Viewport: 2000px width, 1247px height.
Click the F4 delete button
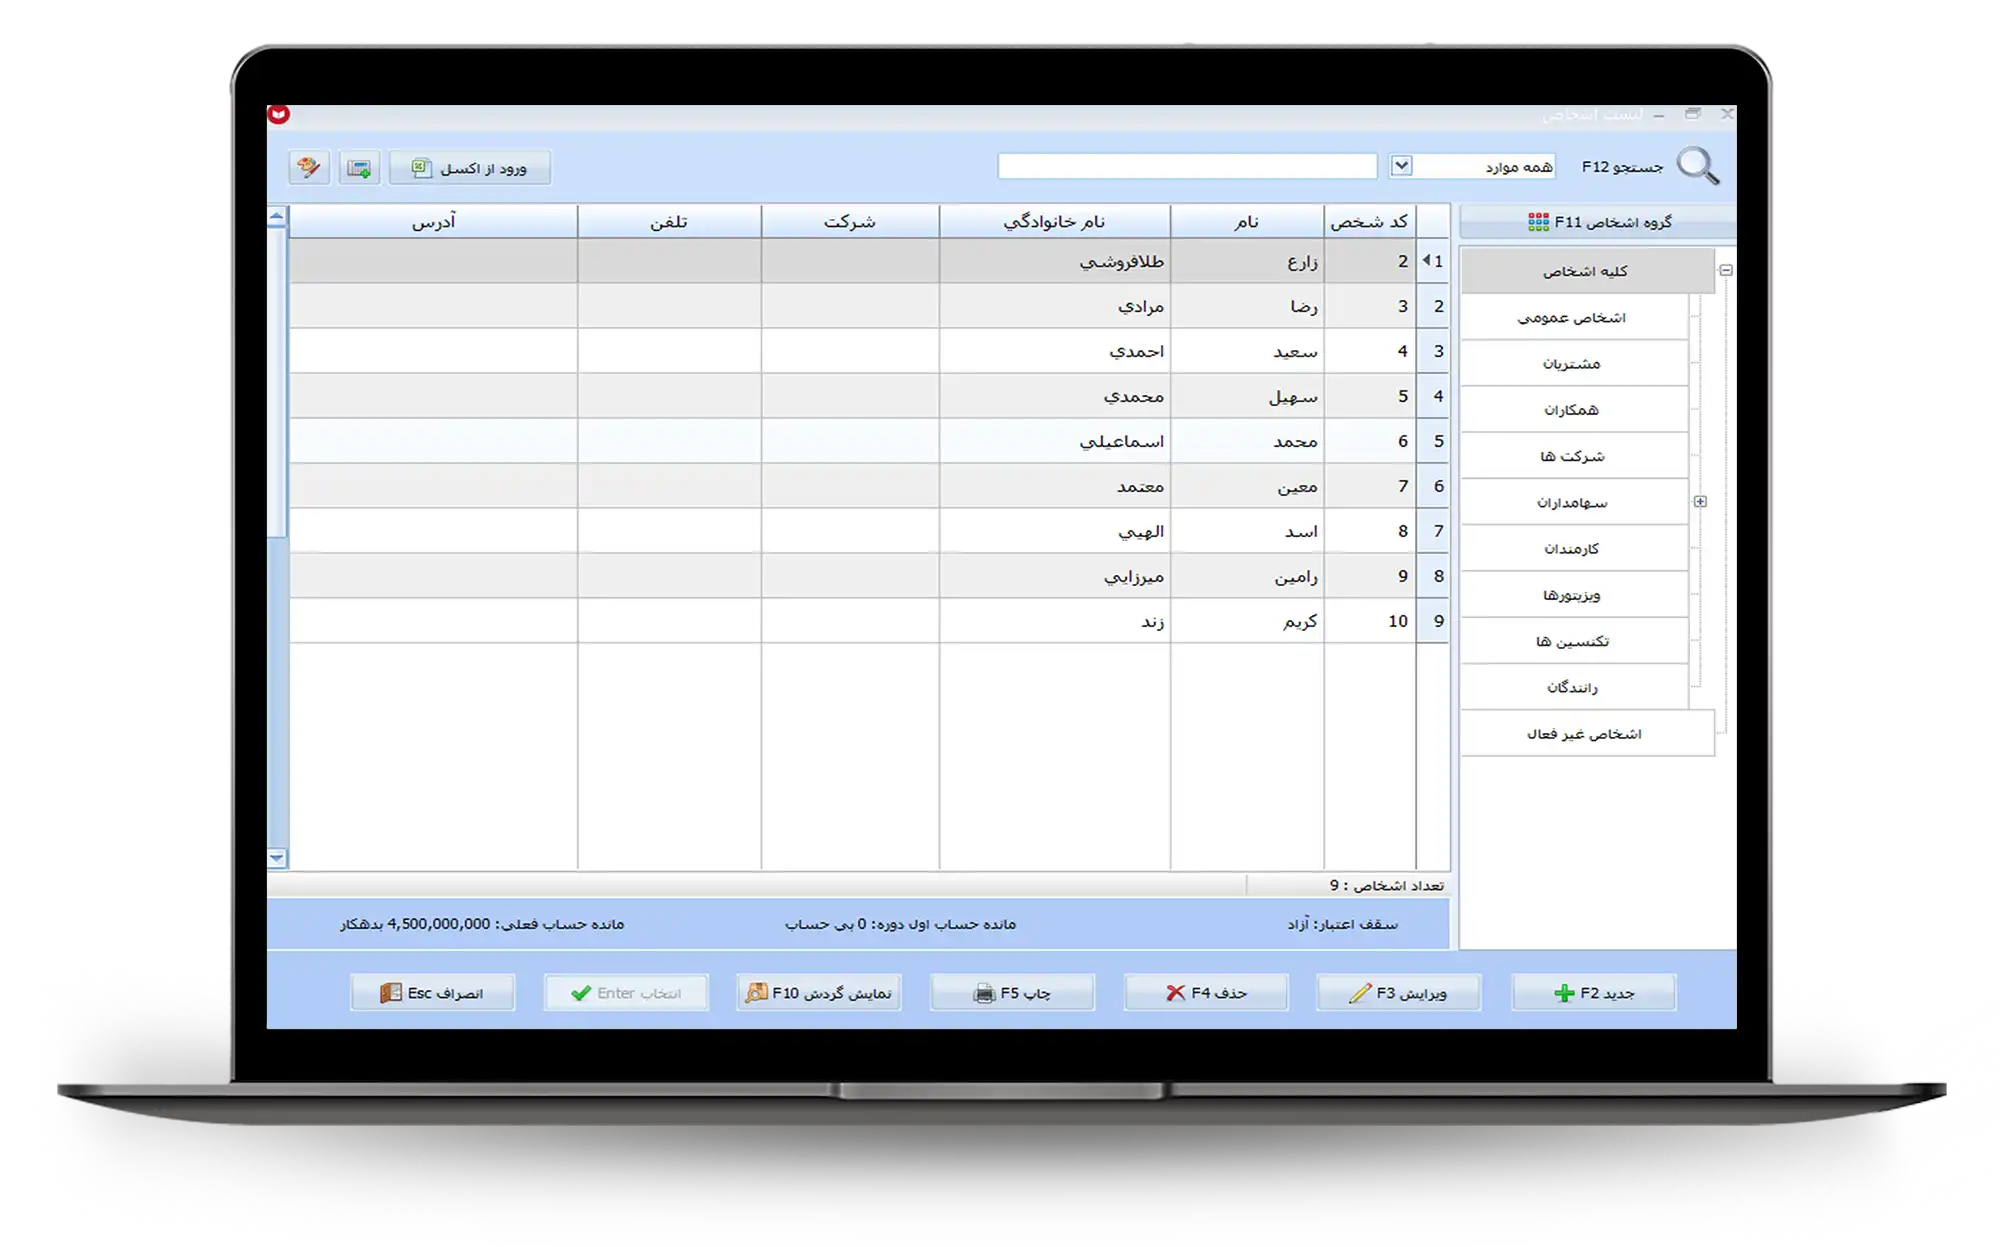(1206, 993)
